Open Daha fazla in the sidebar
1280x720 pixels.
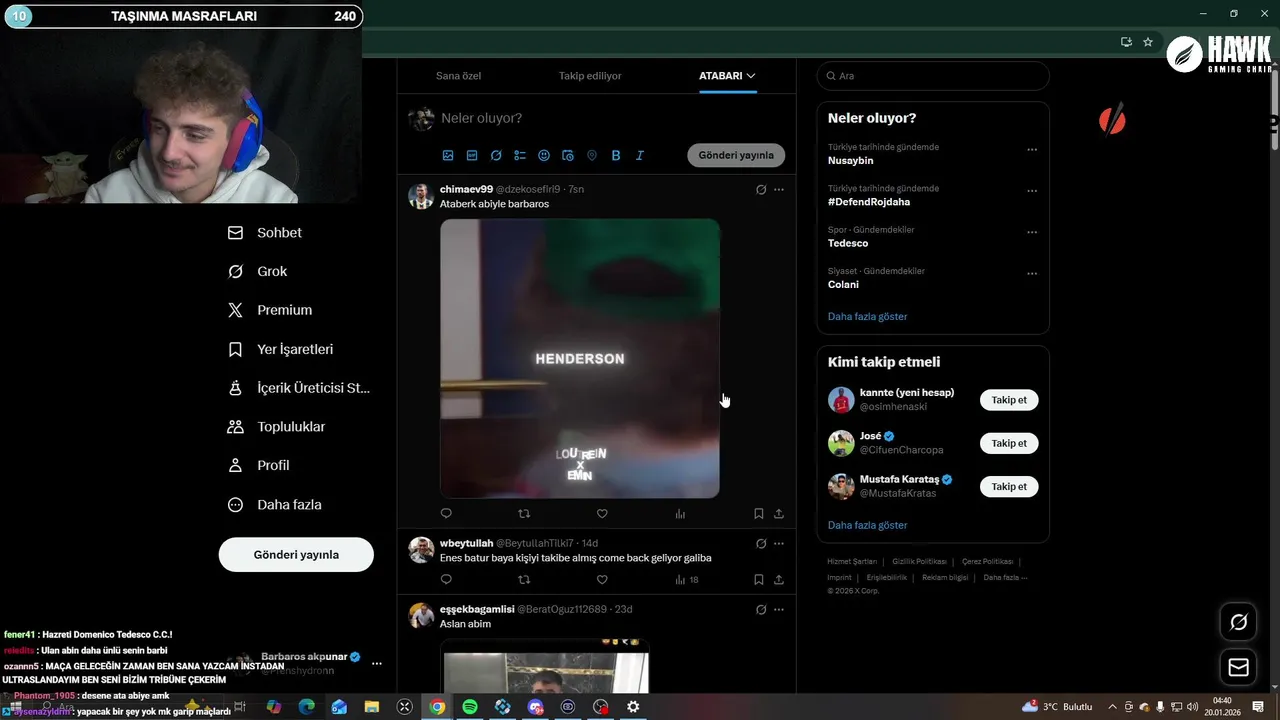[275, 505]
